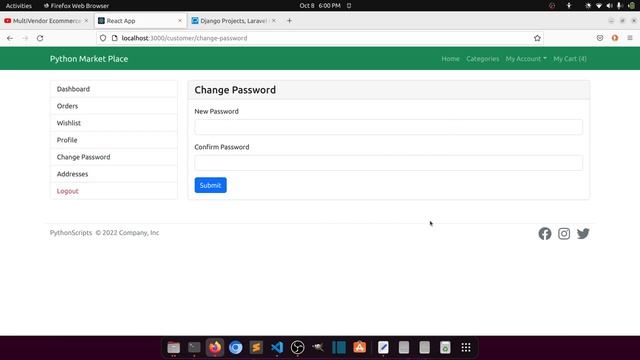Focus the New Password input field
This screenshot has height=360, width=640.
389,127
